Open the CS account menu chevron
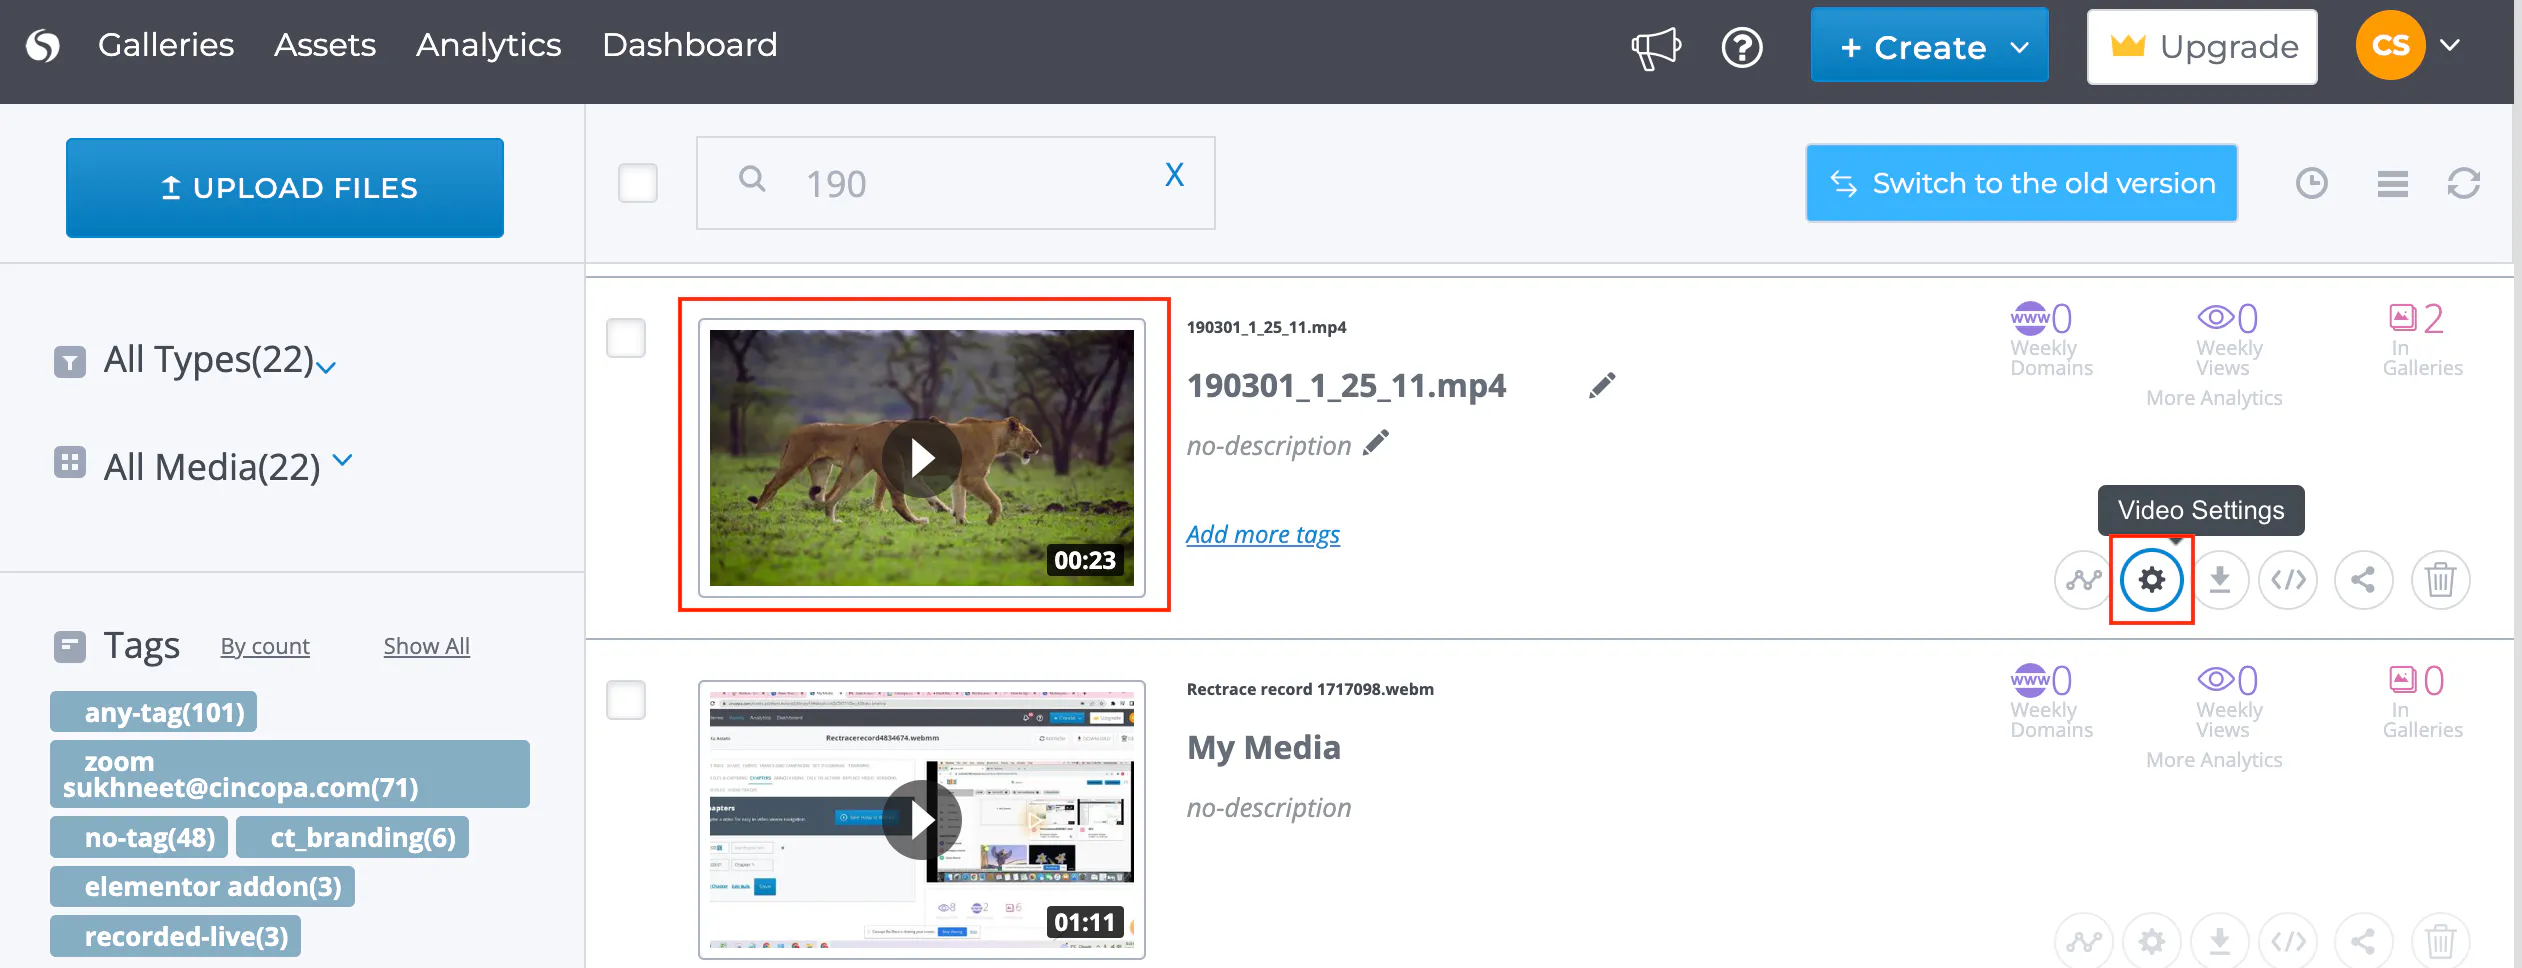Image resolution: width=2522 pixels, height=968 pixels. pyautogui.click(x=2449, y=45)
